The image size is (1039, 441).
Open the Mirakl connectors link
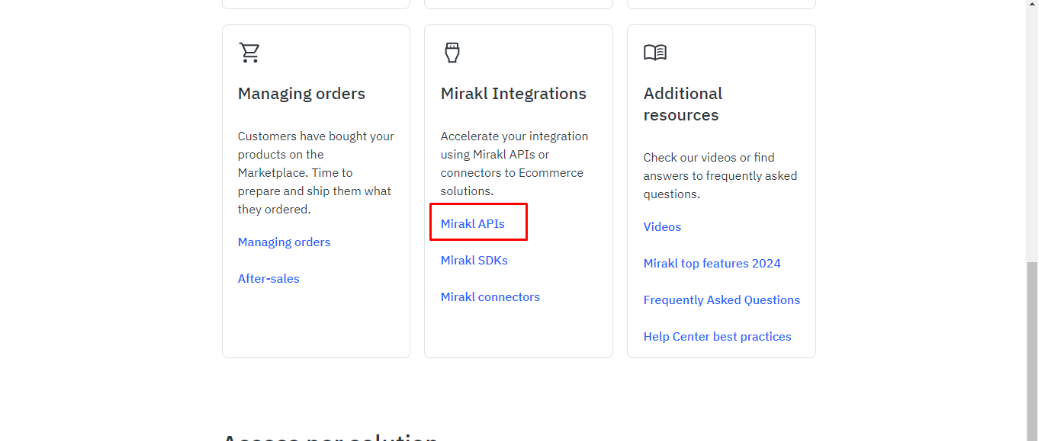(490, 297)
